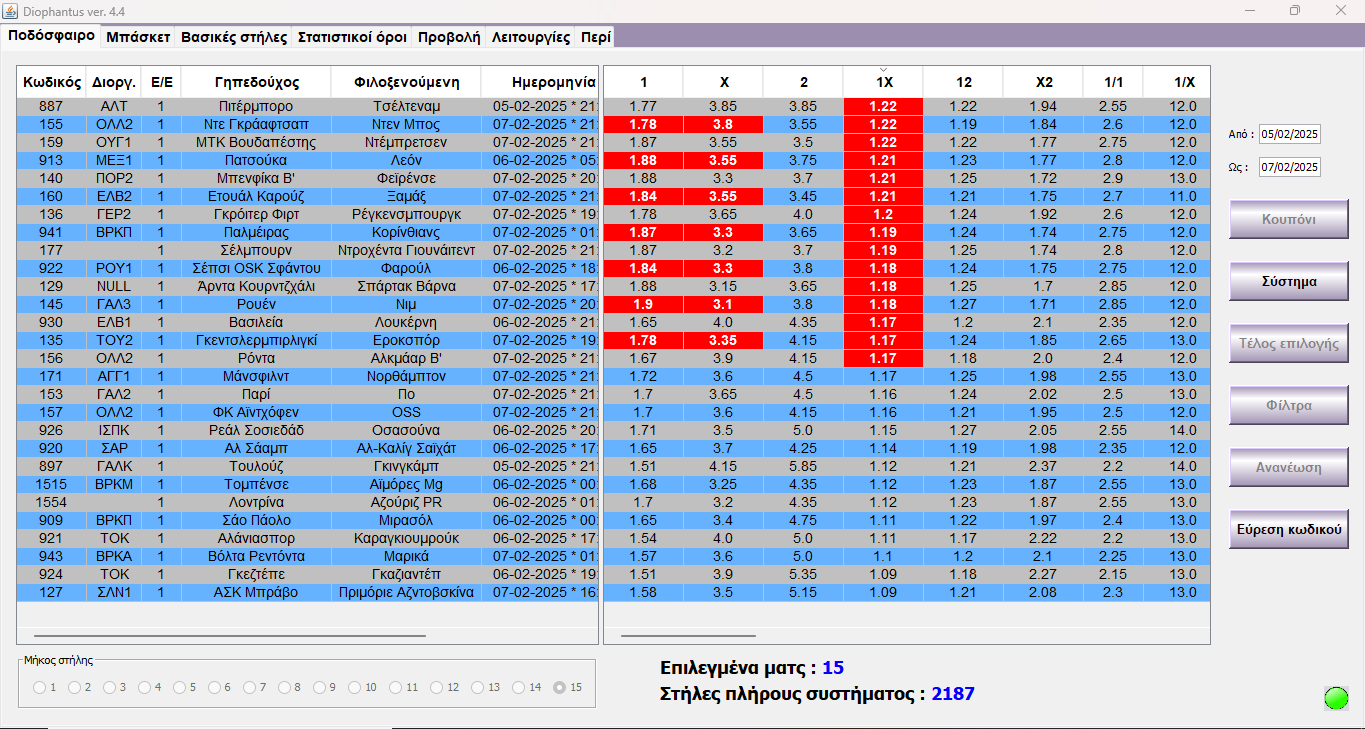Click the left table horizontal scrollbar
The height and width of the screenshot is (729, 1365).
pyautogui.click(x=230, y=635)
